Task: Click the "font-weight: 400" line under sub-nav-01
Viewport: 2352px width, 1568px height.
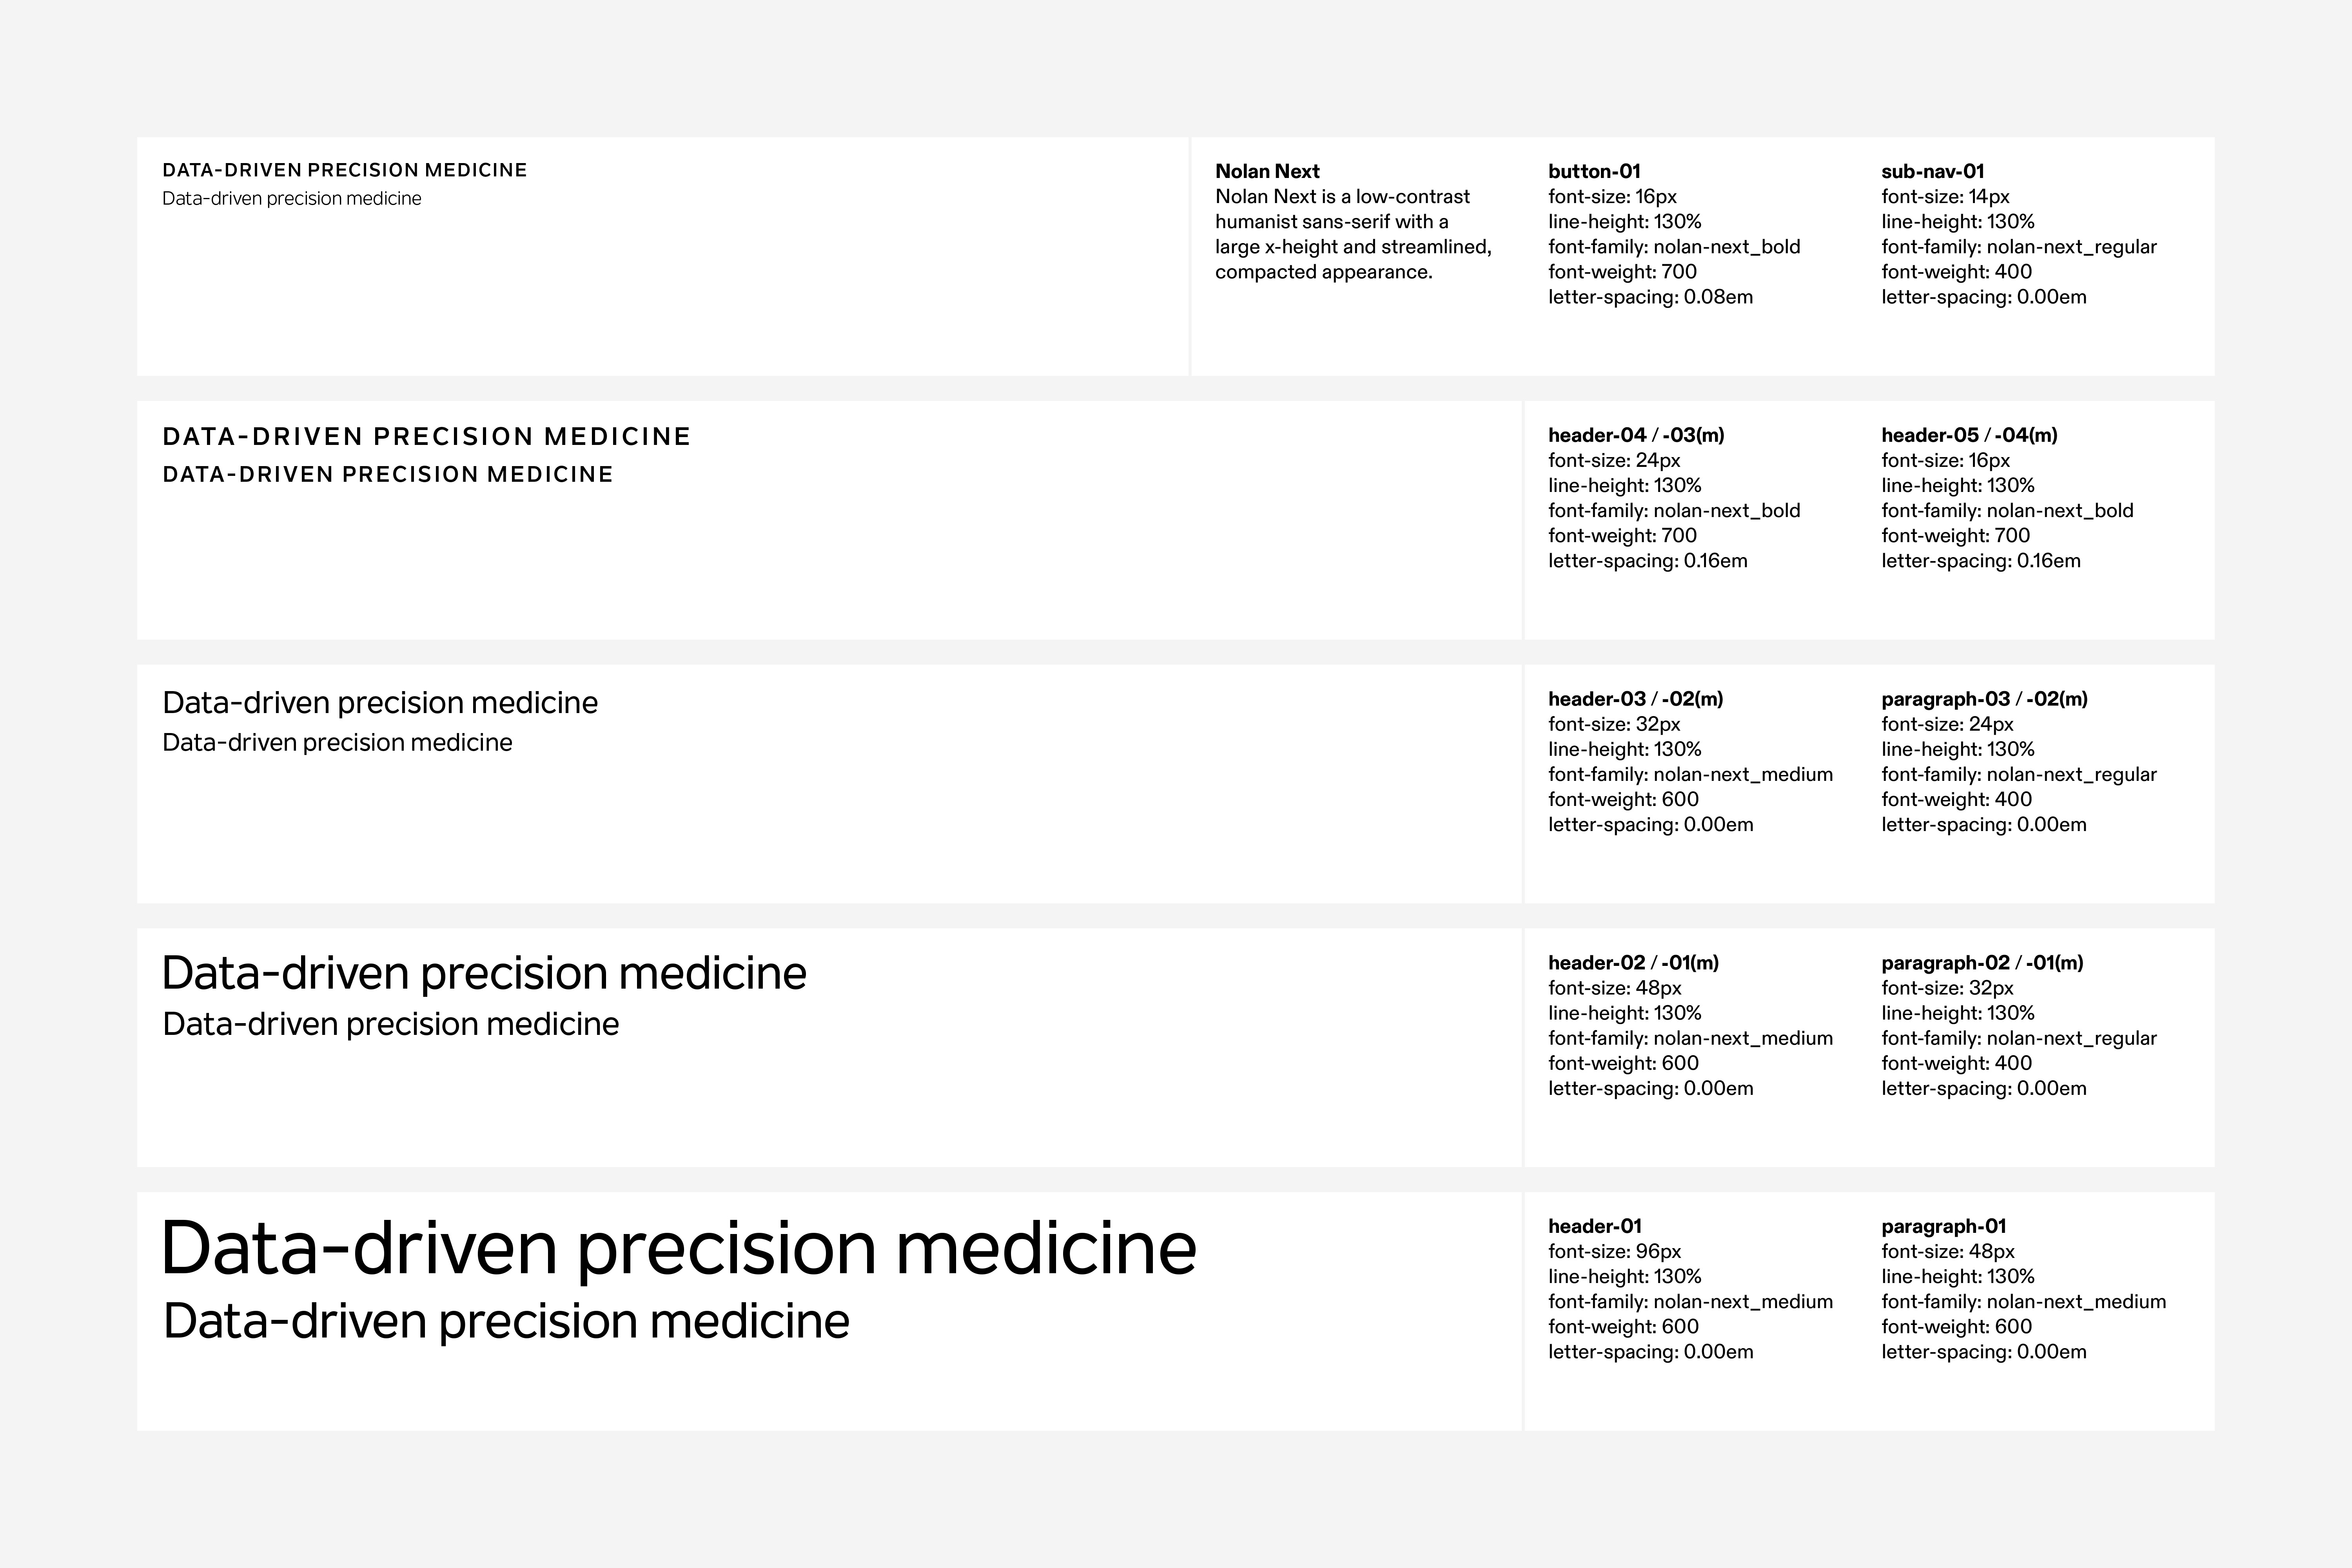Action: click(x=1956, y=272)
